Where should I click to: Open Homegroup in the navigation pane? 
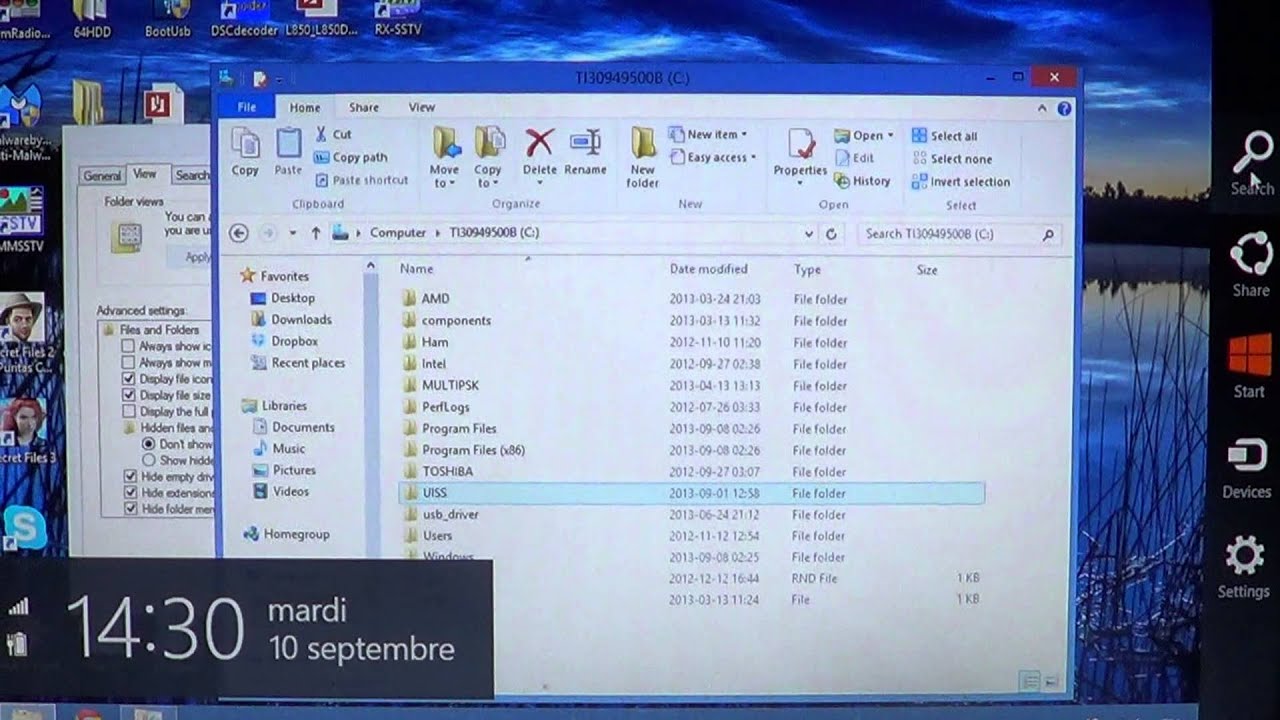tap(296, 534)
